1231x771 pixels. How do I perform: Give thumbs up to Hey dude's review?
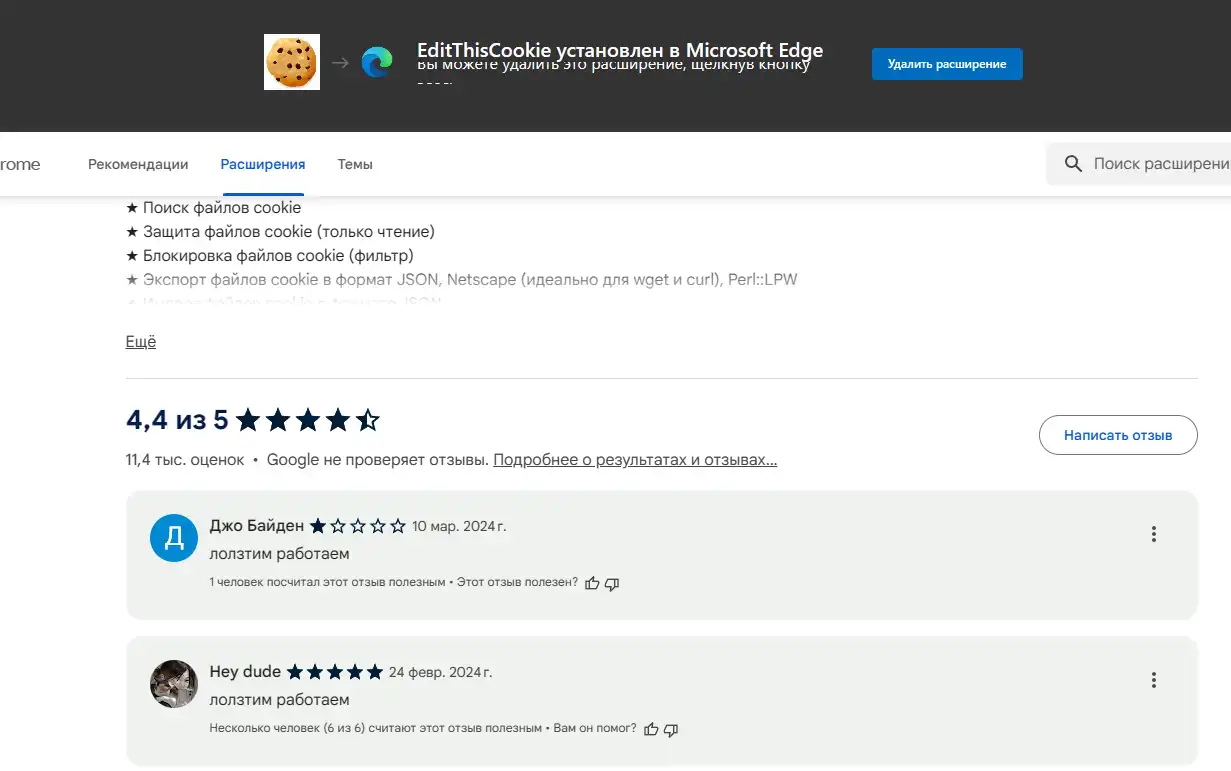point(651,729)
